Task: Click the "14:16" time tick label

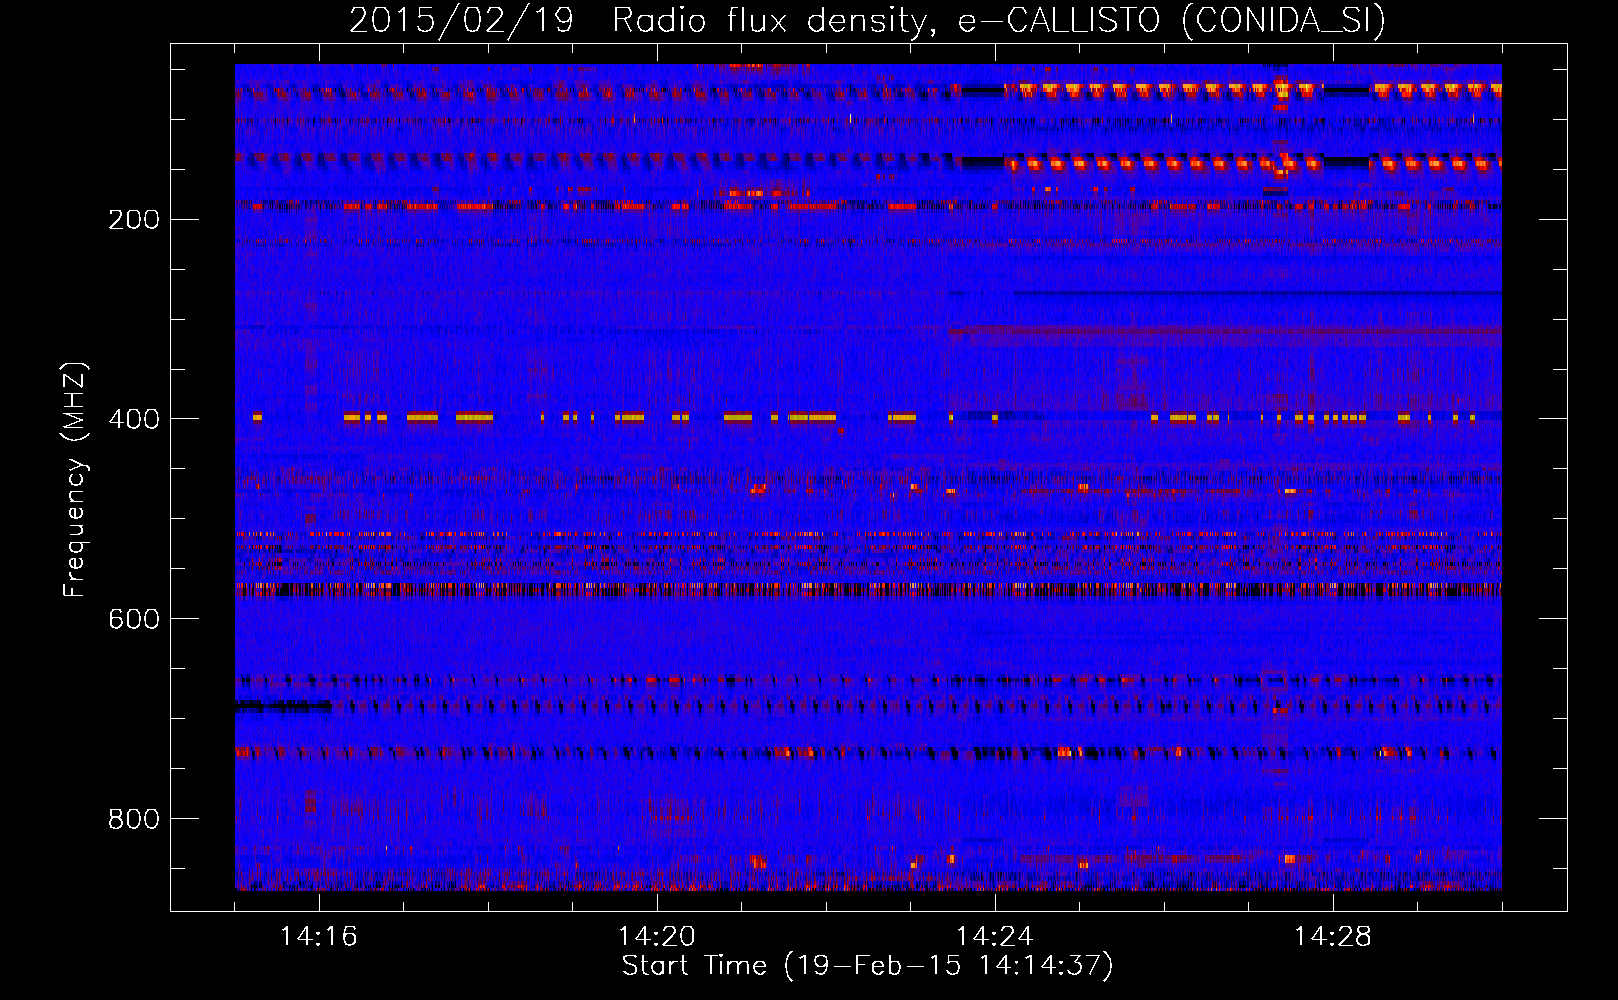Action: click(319, 937)
